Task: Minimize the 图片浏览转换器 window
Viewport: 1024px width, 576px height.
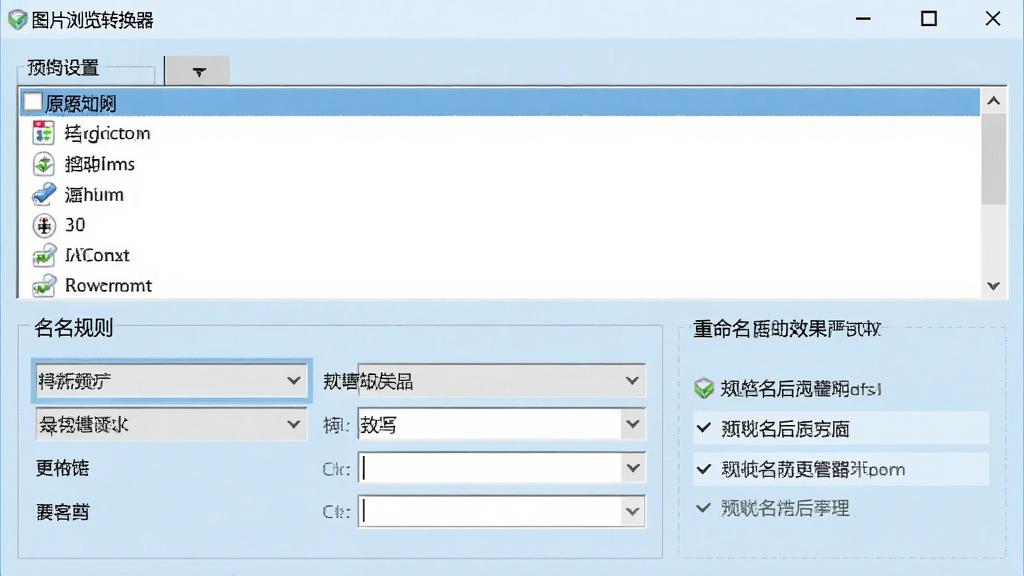Action: point(863,19)
